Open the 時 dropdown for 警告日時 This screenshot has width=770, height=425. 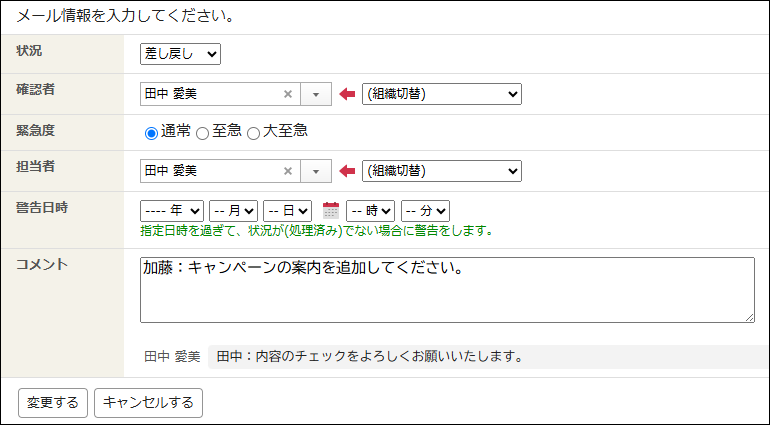[370, 211]
